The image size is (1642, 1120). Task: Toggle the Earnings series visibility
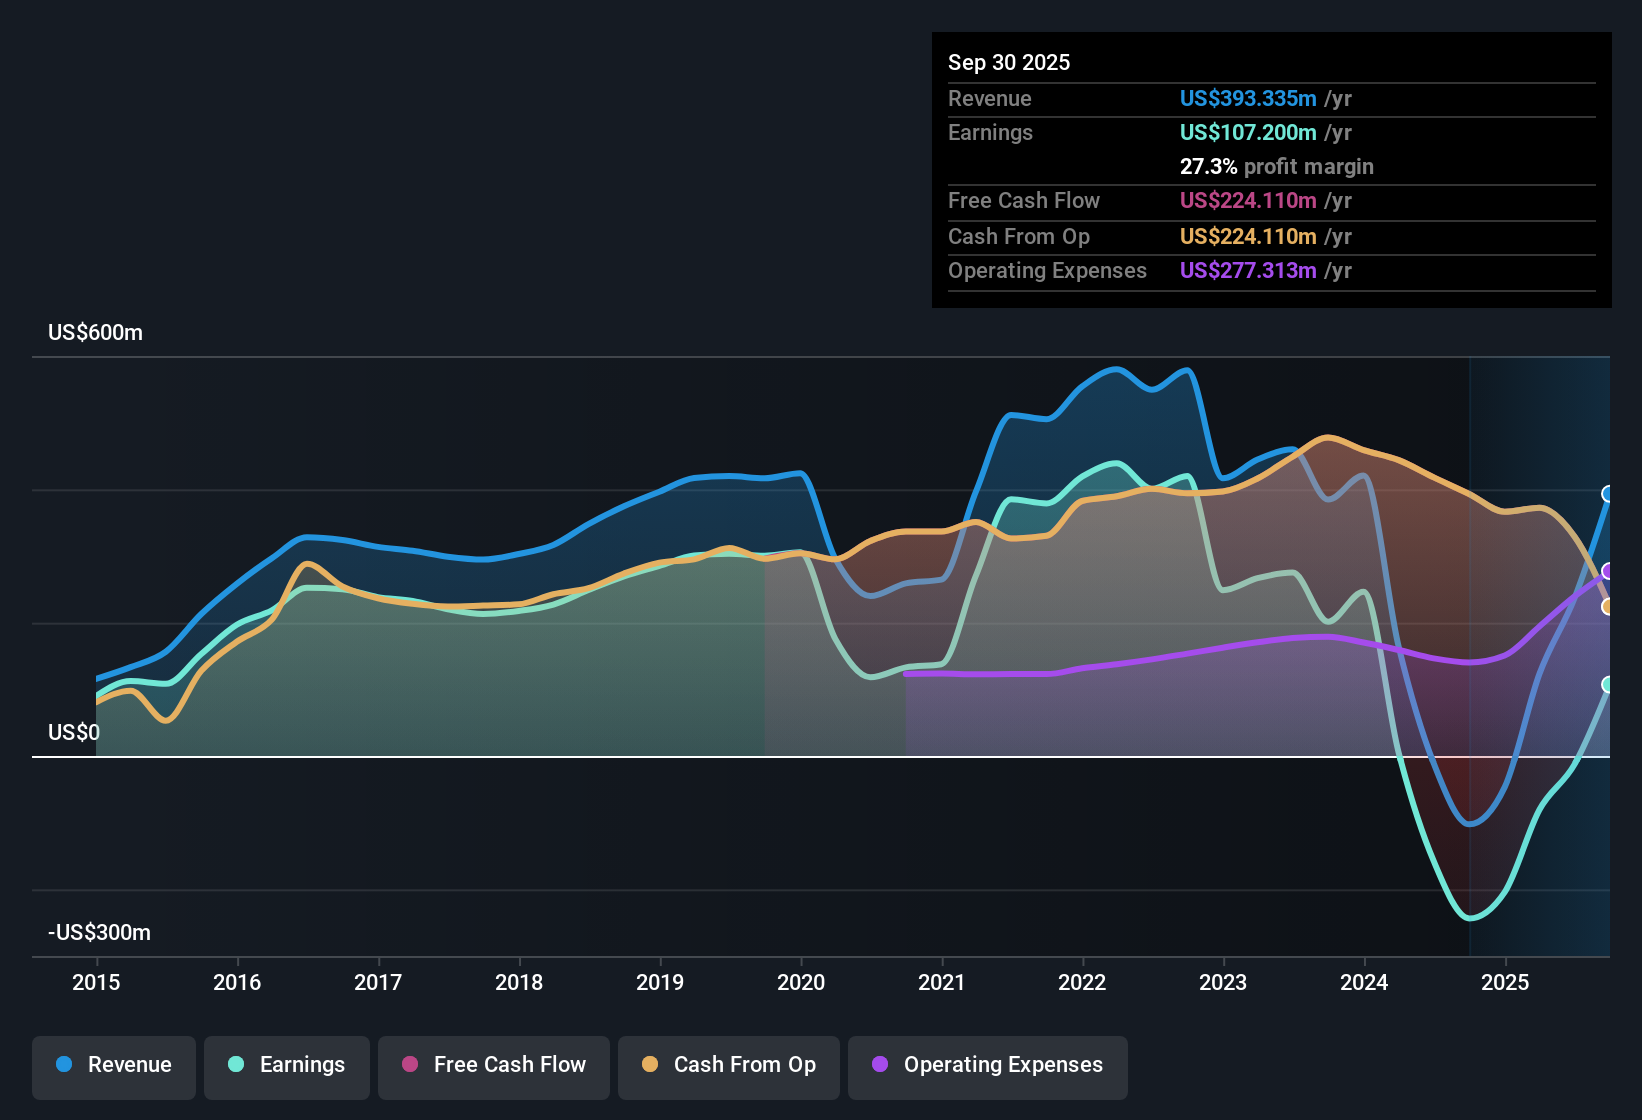(287, 1065)
